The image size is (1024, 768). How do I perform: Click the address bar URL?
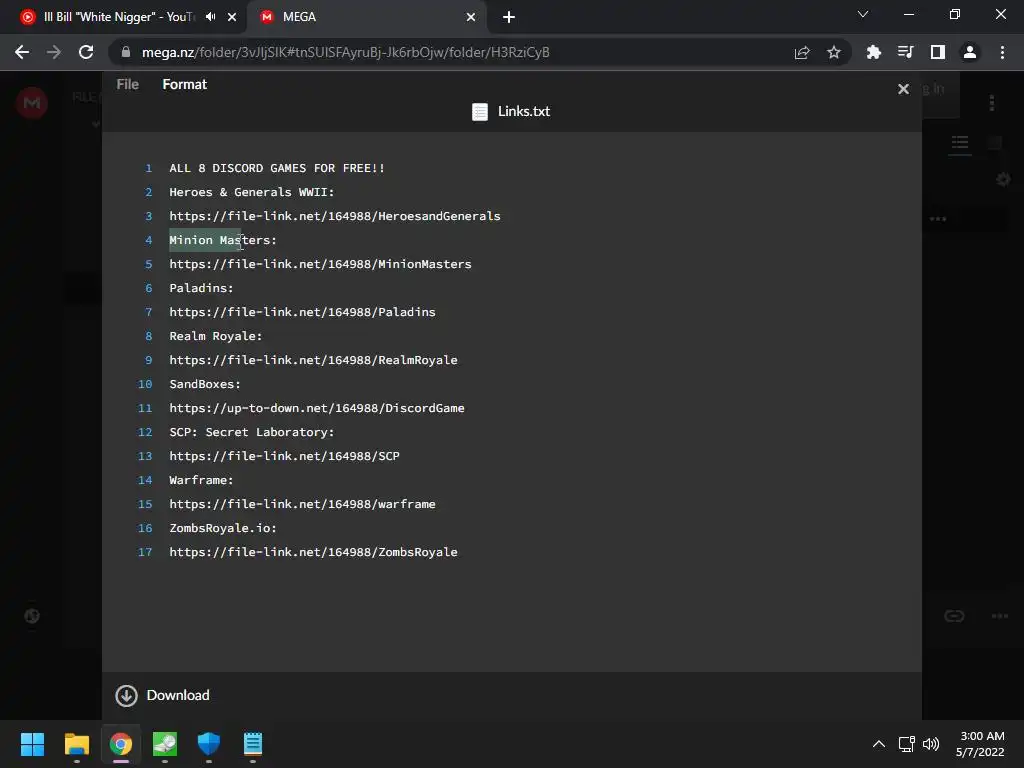click(345, 52)
